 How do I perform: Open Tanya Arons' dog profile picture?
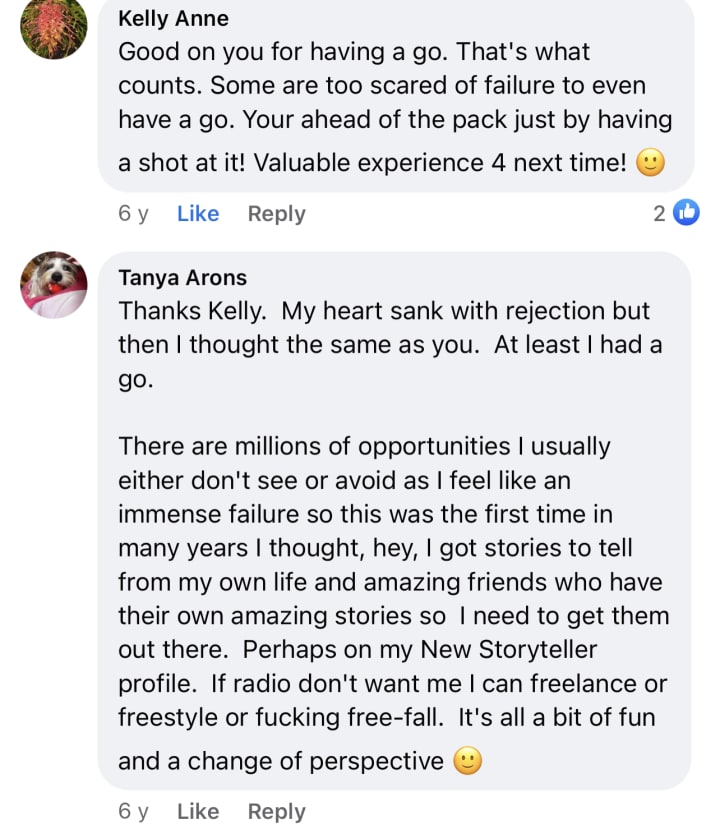54,285
